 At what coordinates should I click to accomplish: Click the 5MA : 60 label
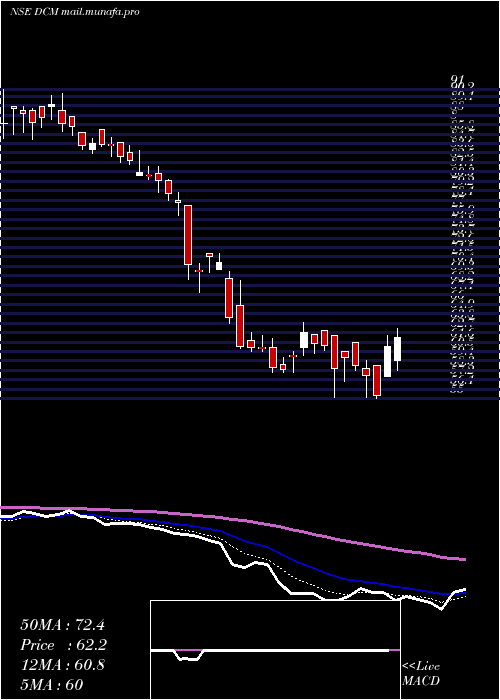pos(52,685)
